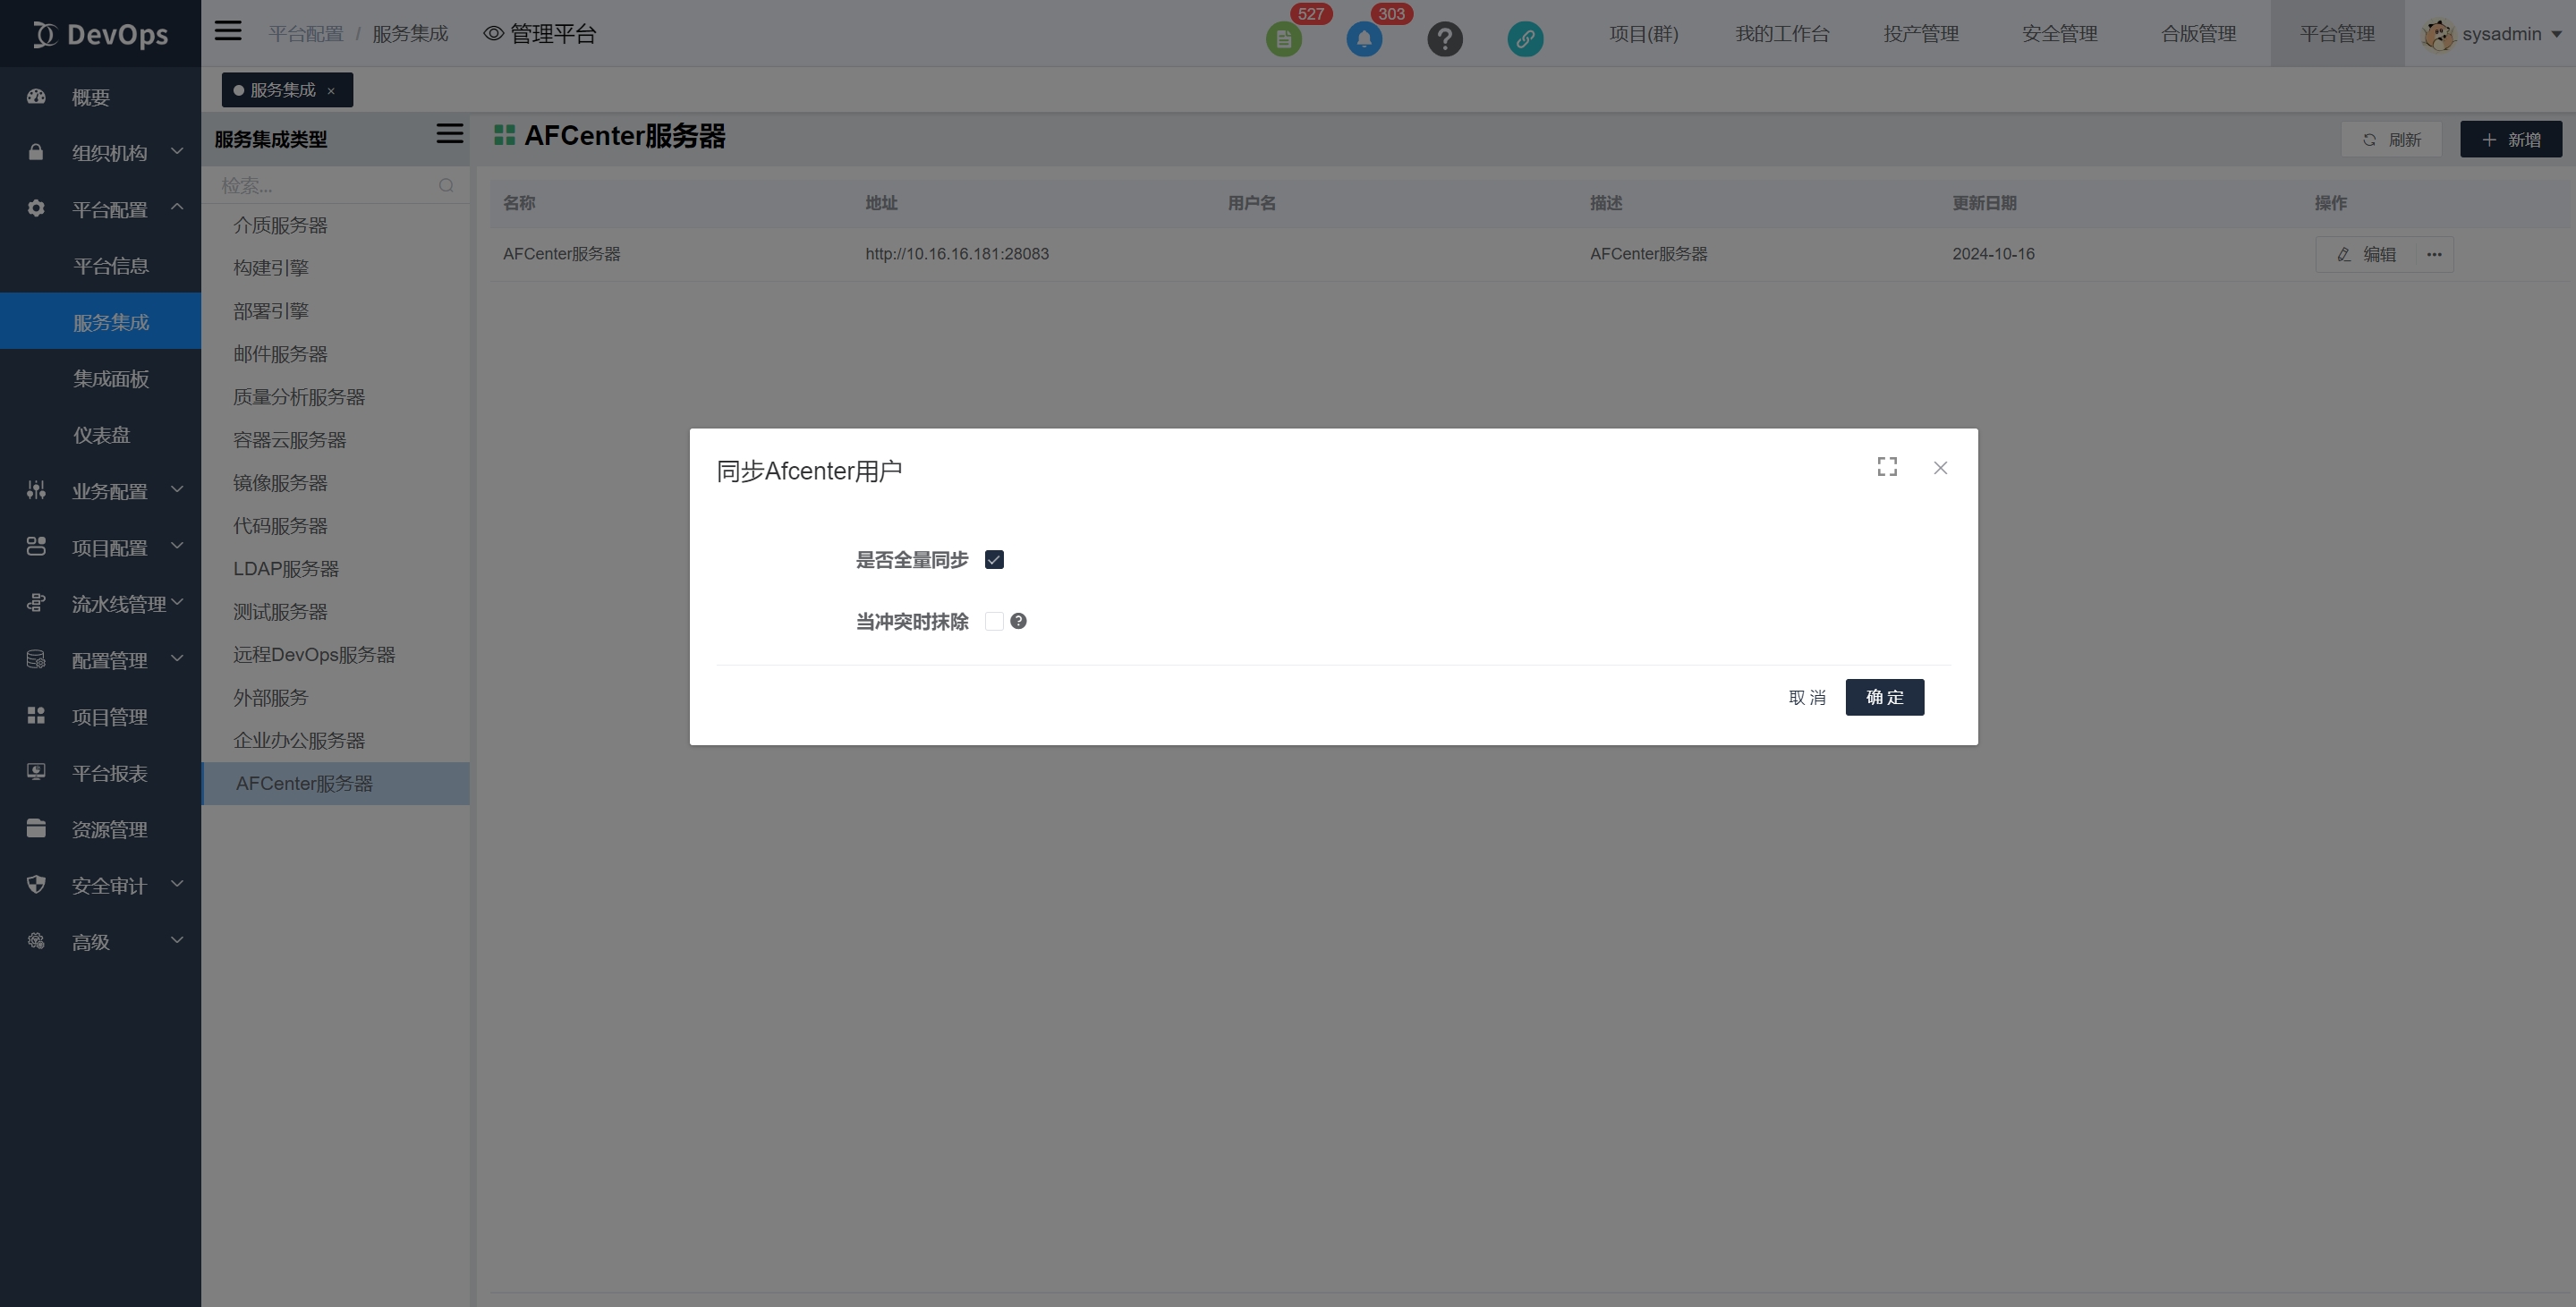This screenshot has height=1307, width=2576.
Task: Click the 确定 button in dialog
Action: pyautogui.click(x=1884, y=697)
